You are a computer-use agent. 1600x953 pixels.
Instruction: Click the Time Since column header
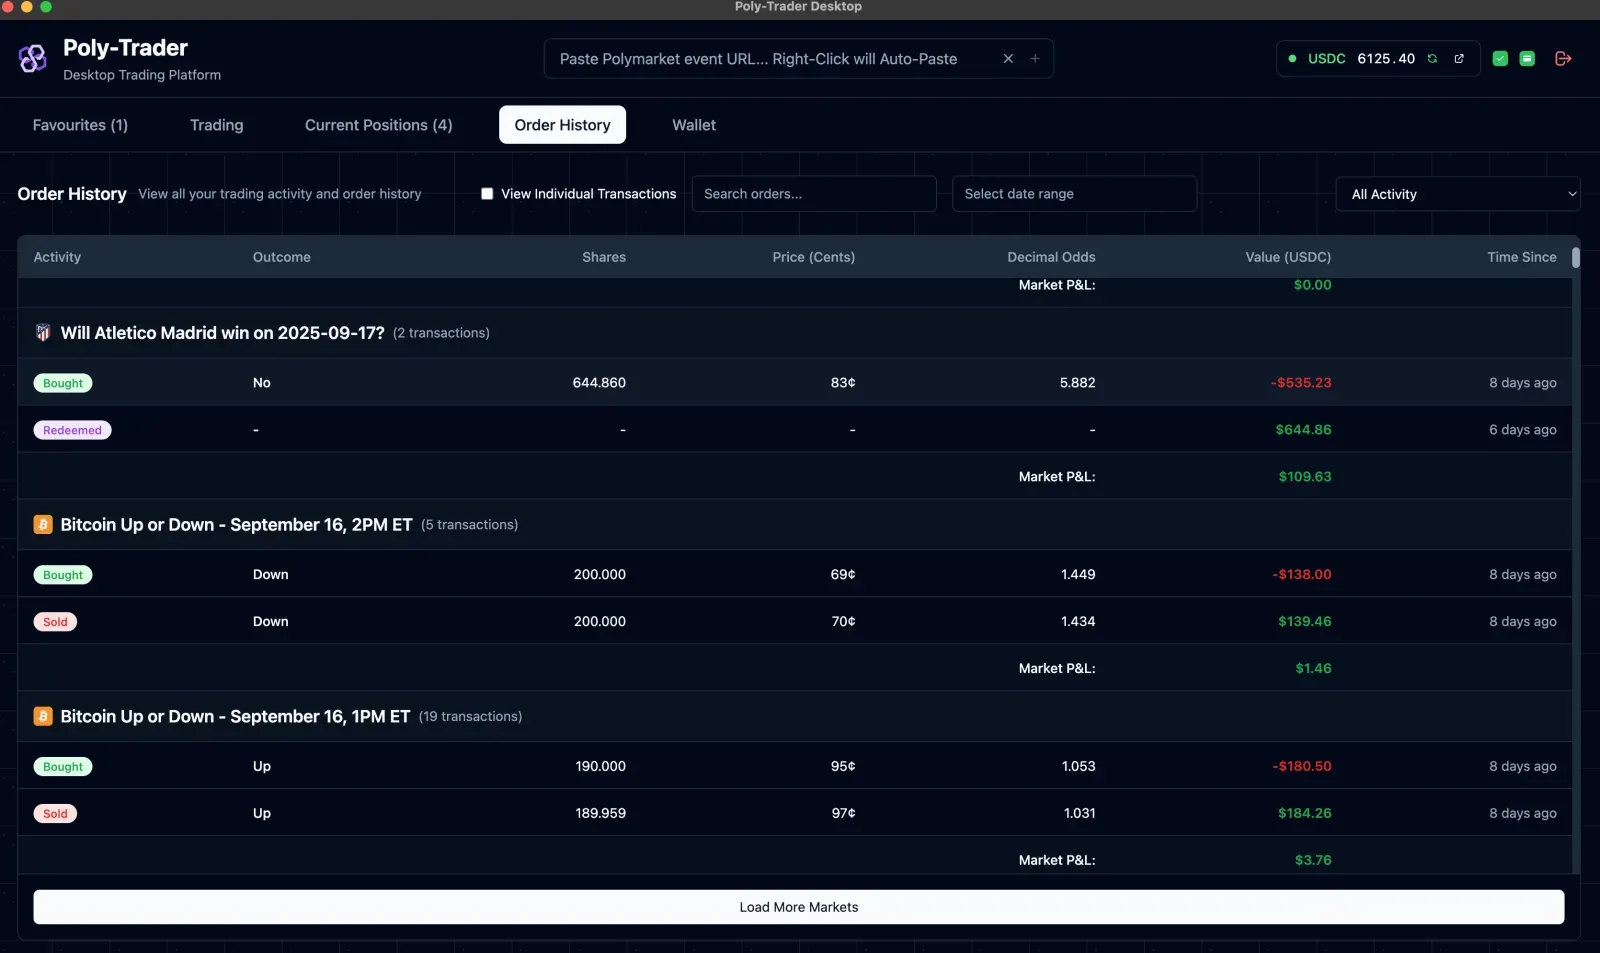pyautogui.click(x=1521, y=257)
